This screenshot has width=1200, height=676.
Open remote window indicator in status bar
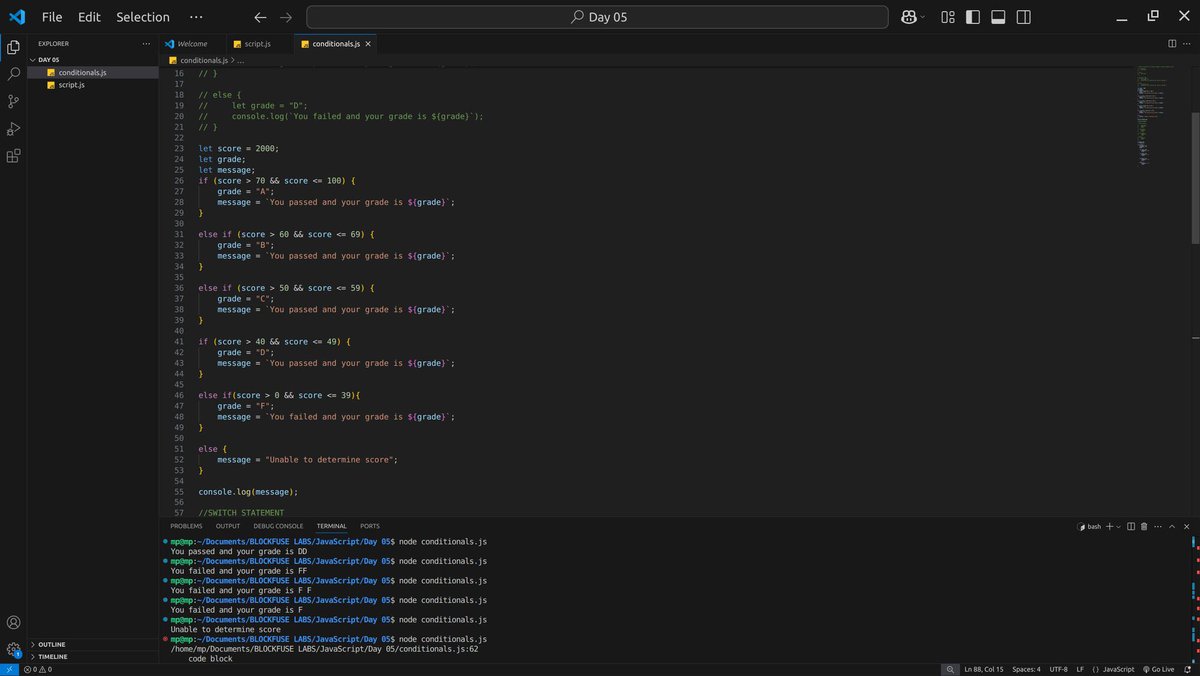tap(8, 669)
